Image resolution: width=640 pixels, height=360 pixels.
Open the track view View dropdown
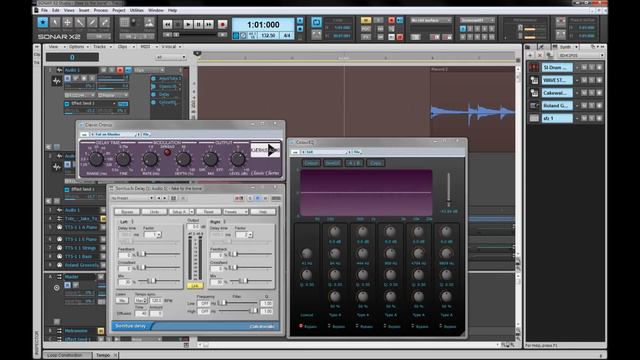[56, 47]
